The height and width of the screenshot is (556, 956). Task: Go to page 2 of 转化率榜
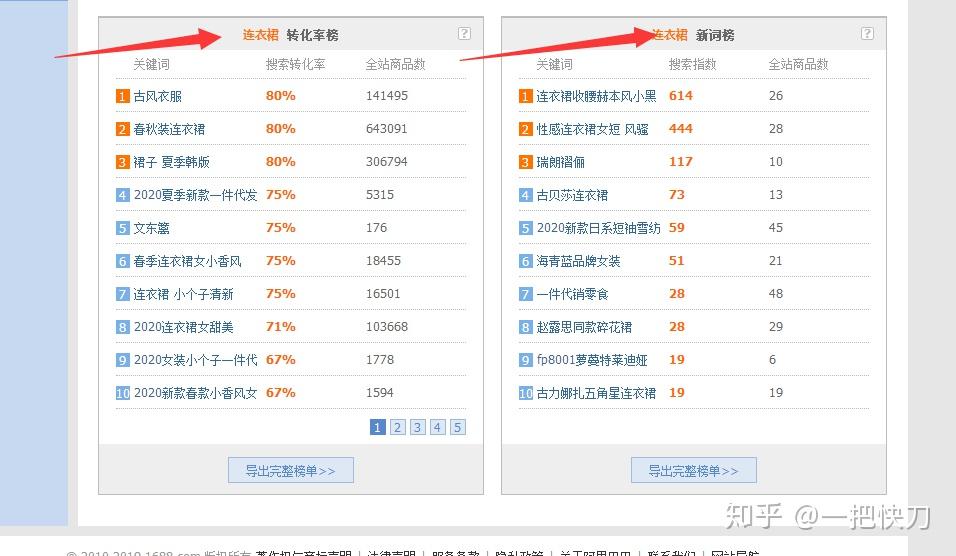tap(398, 427)
